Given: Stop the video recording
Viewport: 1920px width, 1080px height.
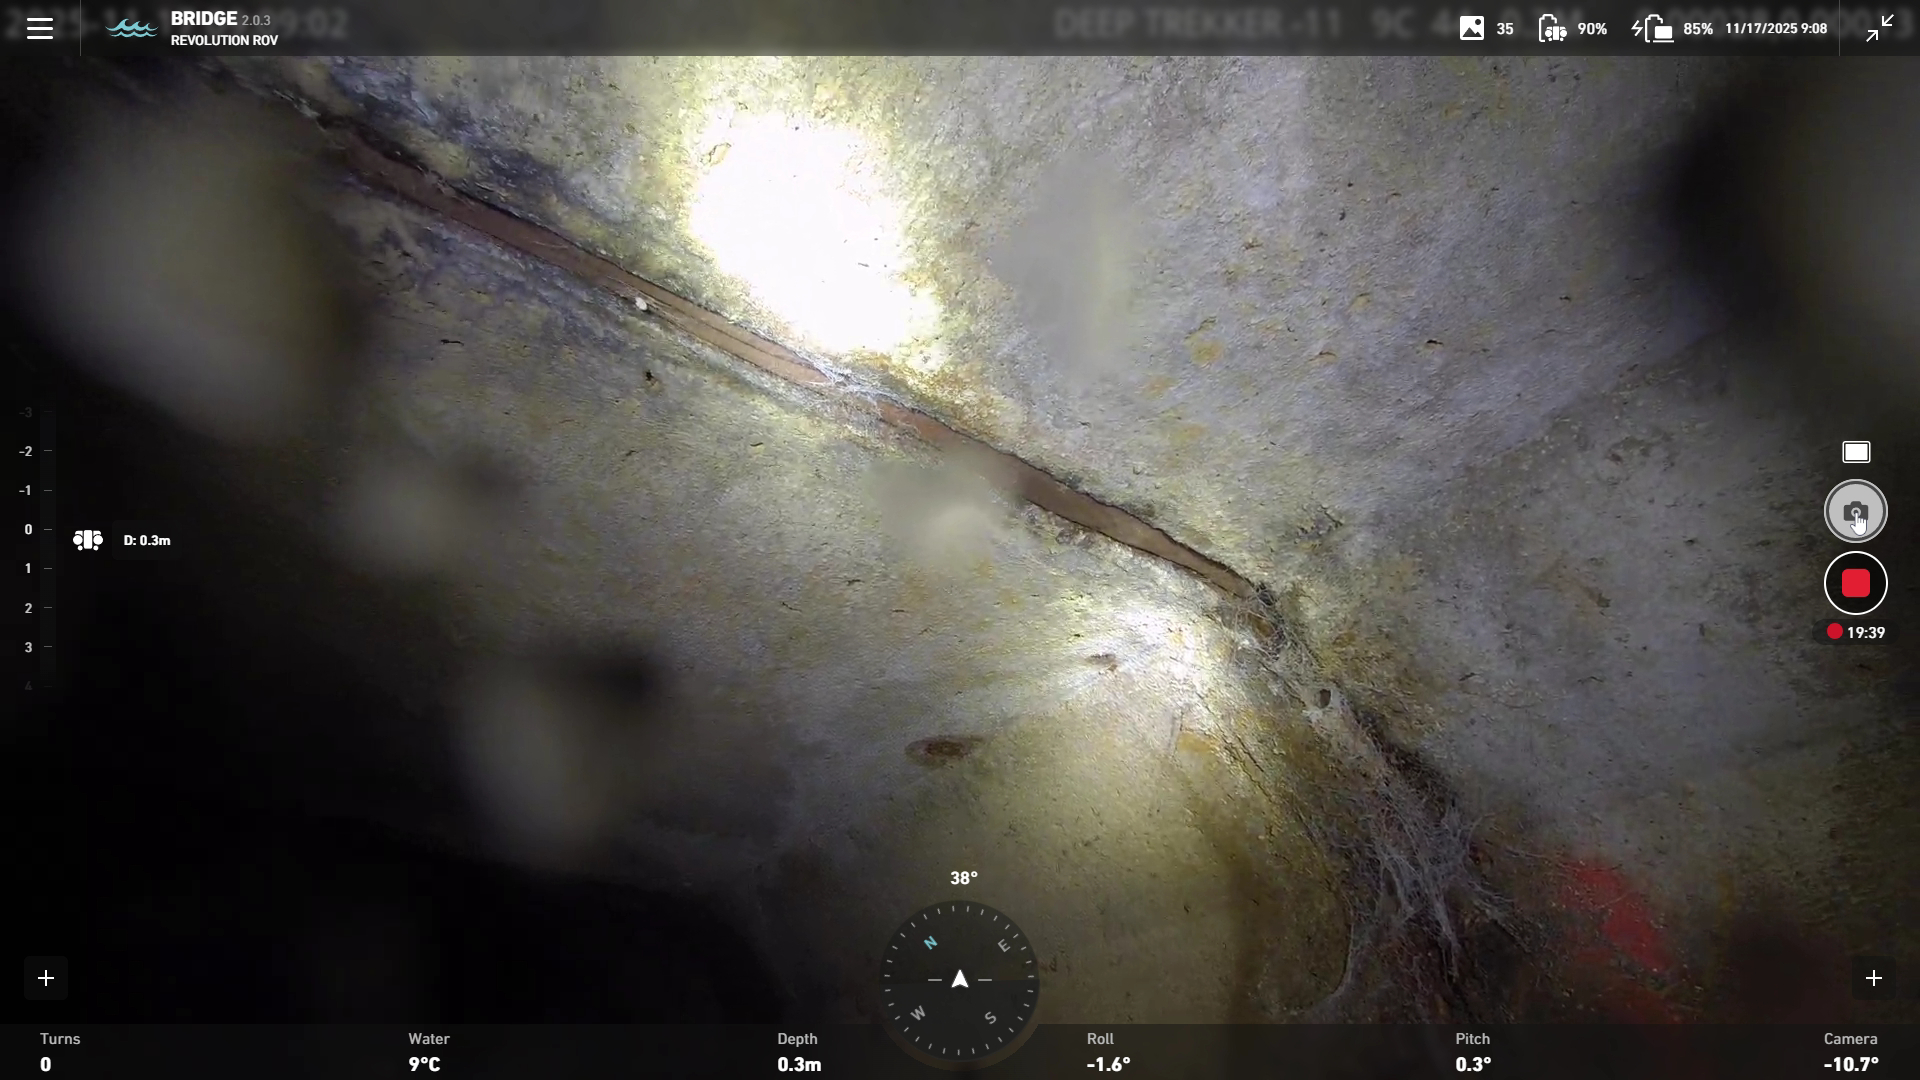Looking at the screenshot, I should (1856, 584).
